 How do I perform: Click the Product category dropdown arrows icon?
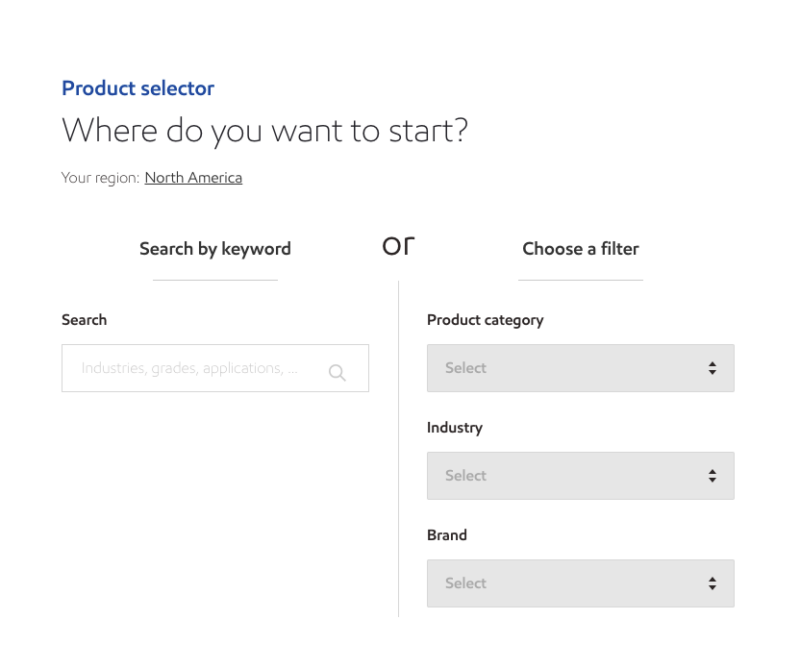712,368
